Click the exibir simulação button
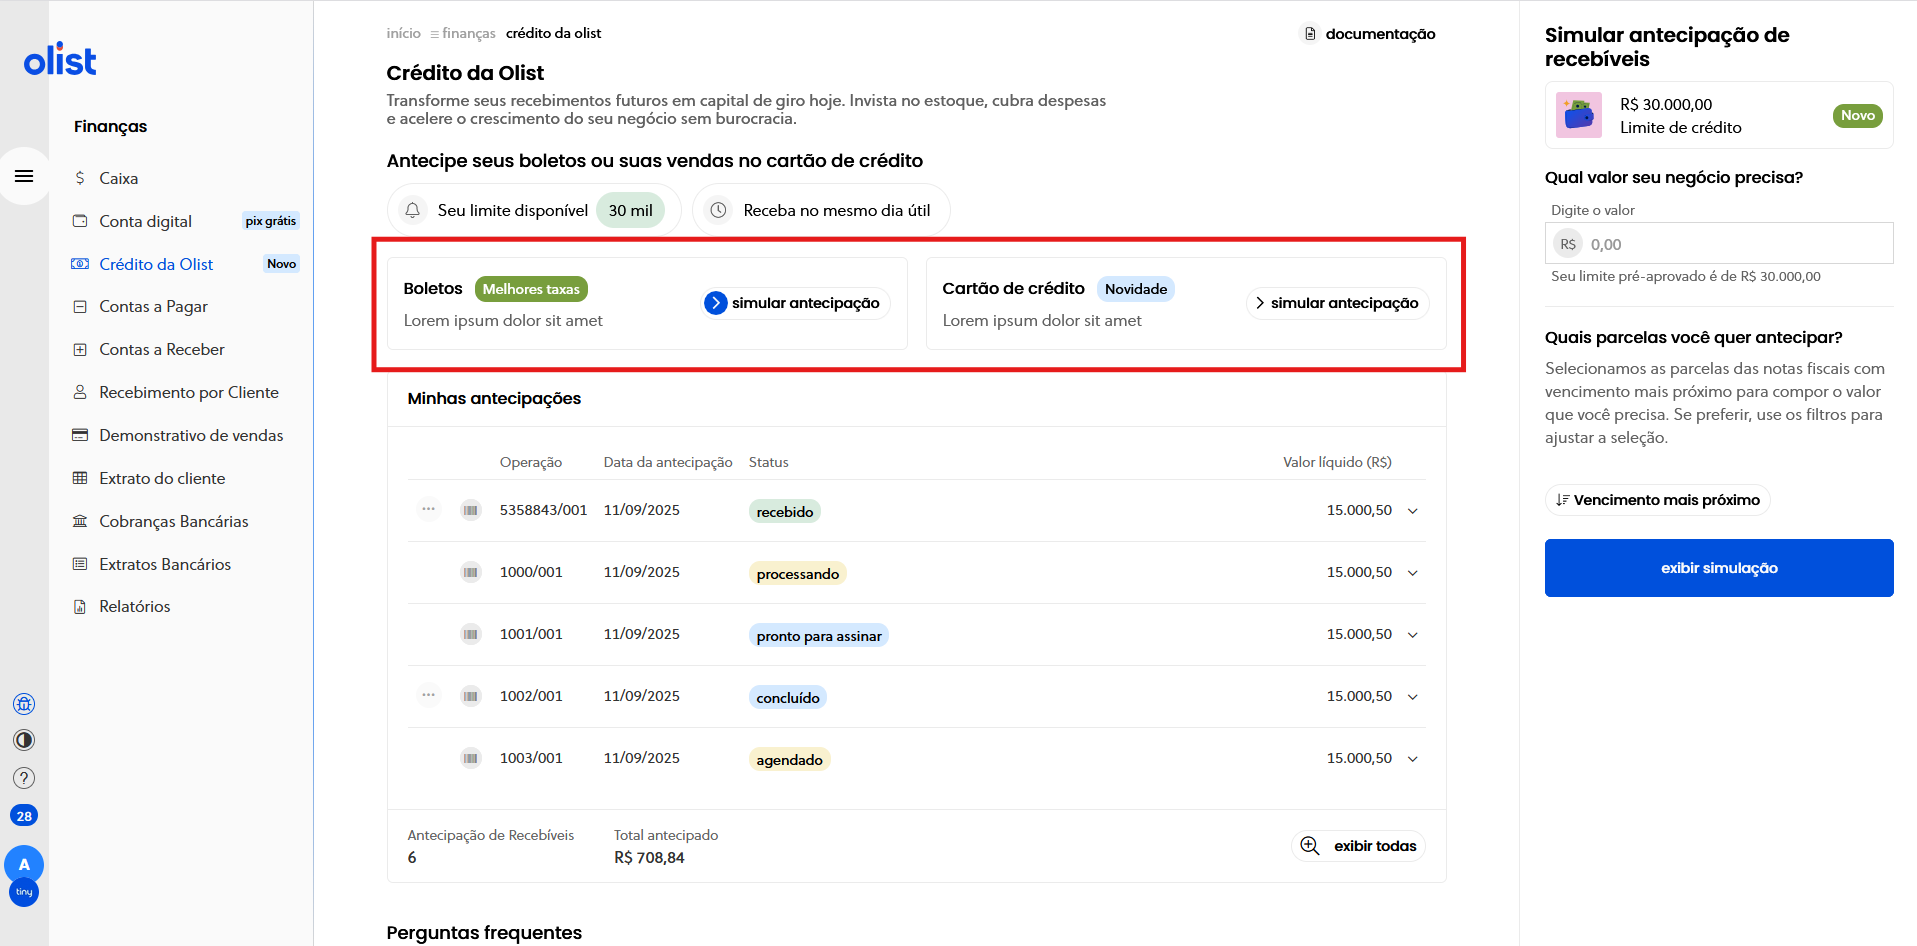 point(1719,568)
